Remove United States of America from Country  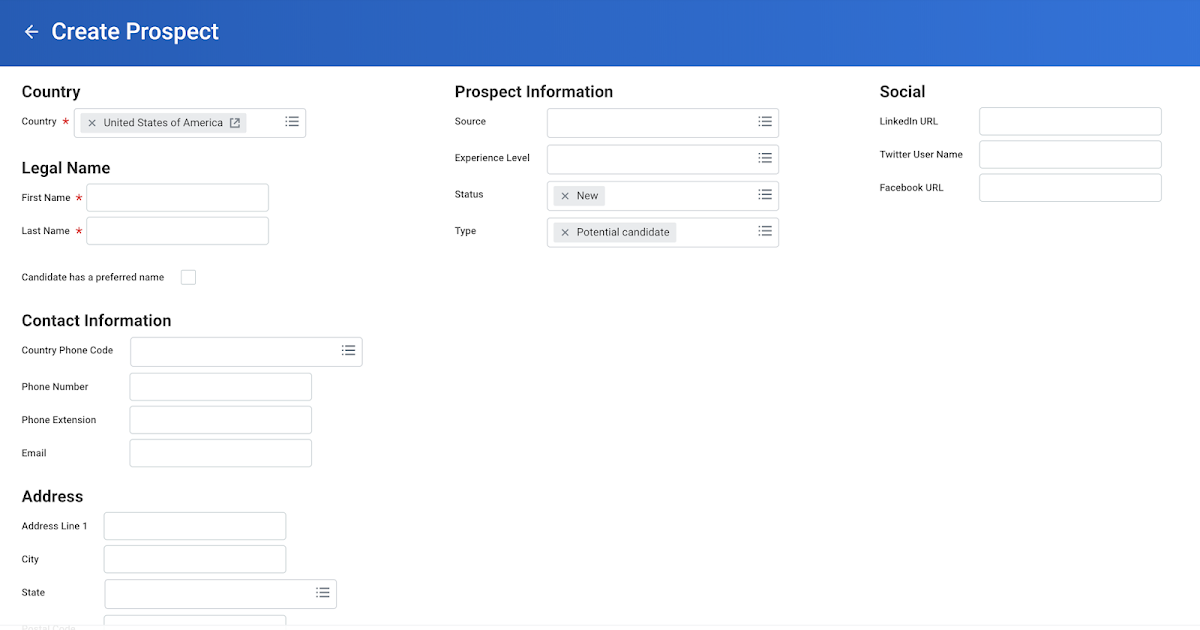pyautogui.click(x=92, y=122)
